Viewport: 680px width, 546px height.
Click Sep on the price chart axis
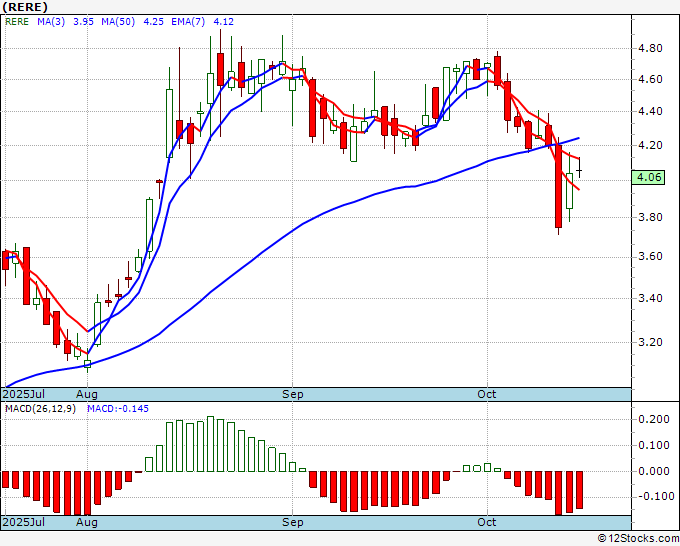click(293, 394)
